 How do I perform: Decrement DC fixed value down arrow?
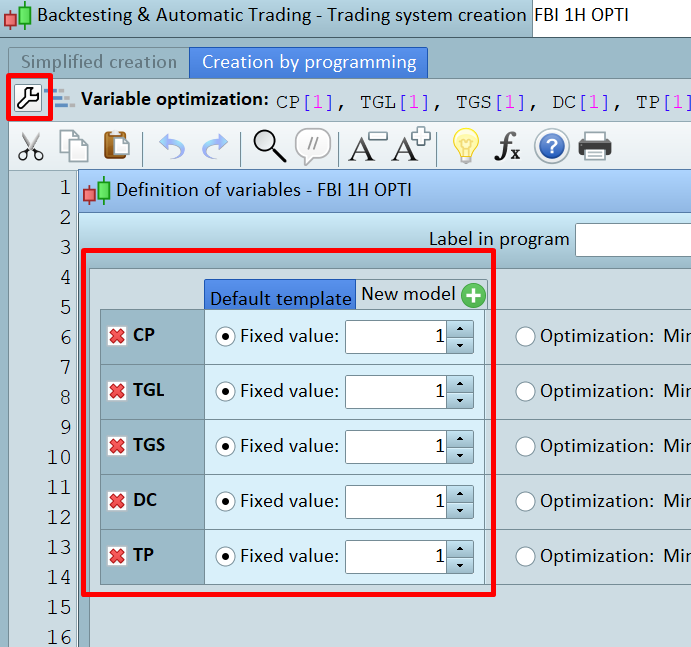click(460, 510)
